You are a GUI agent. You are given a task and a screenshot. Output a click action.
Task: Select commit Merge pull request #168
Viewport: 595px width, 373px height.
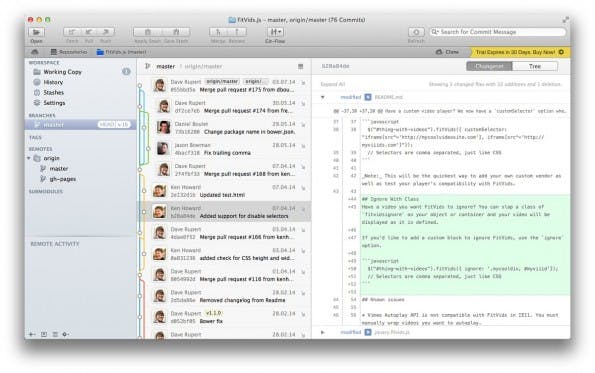pos(224,170)
